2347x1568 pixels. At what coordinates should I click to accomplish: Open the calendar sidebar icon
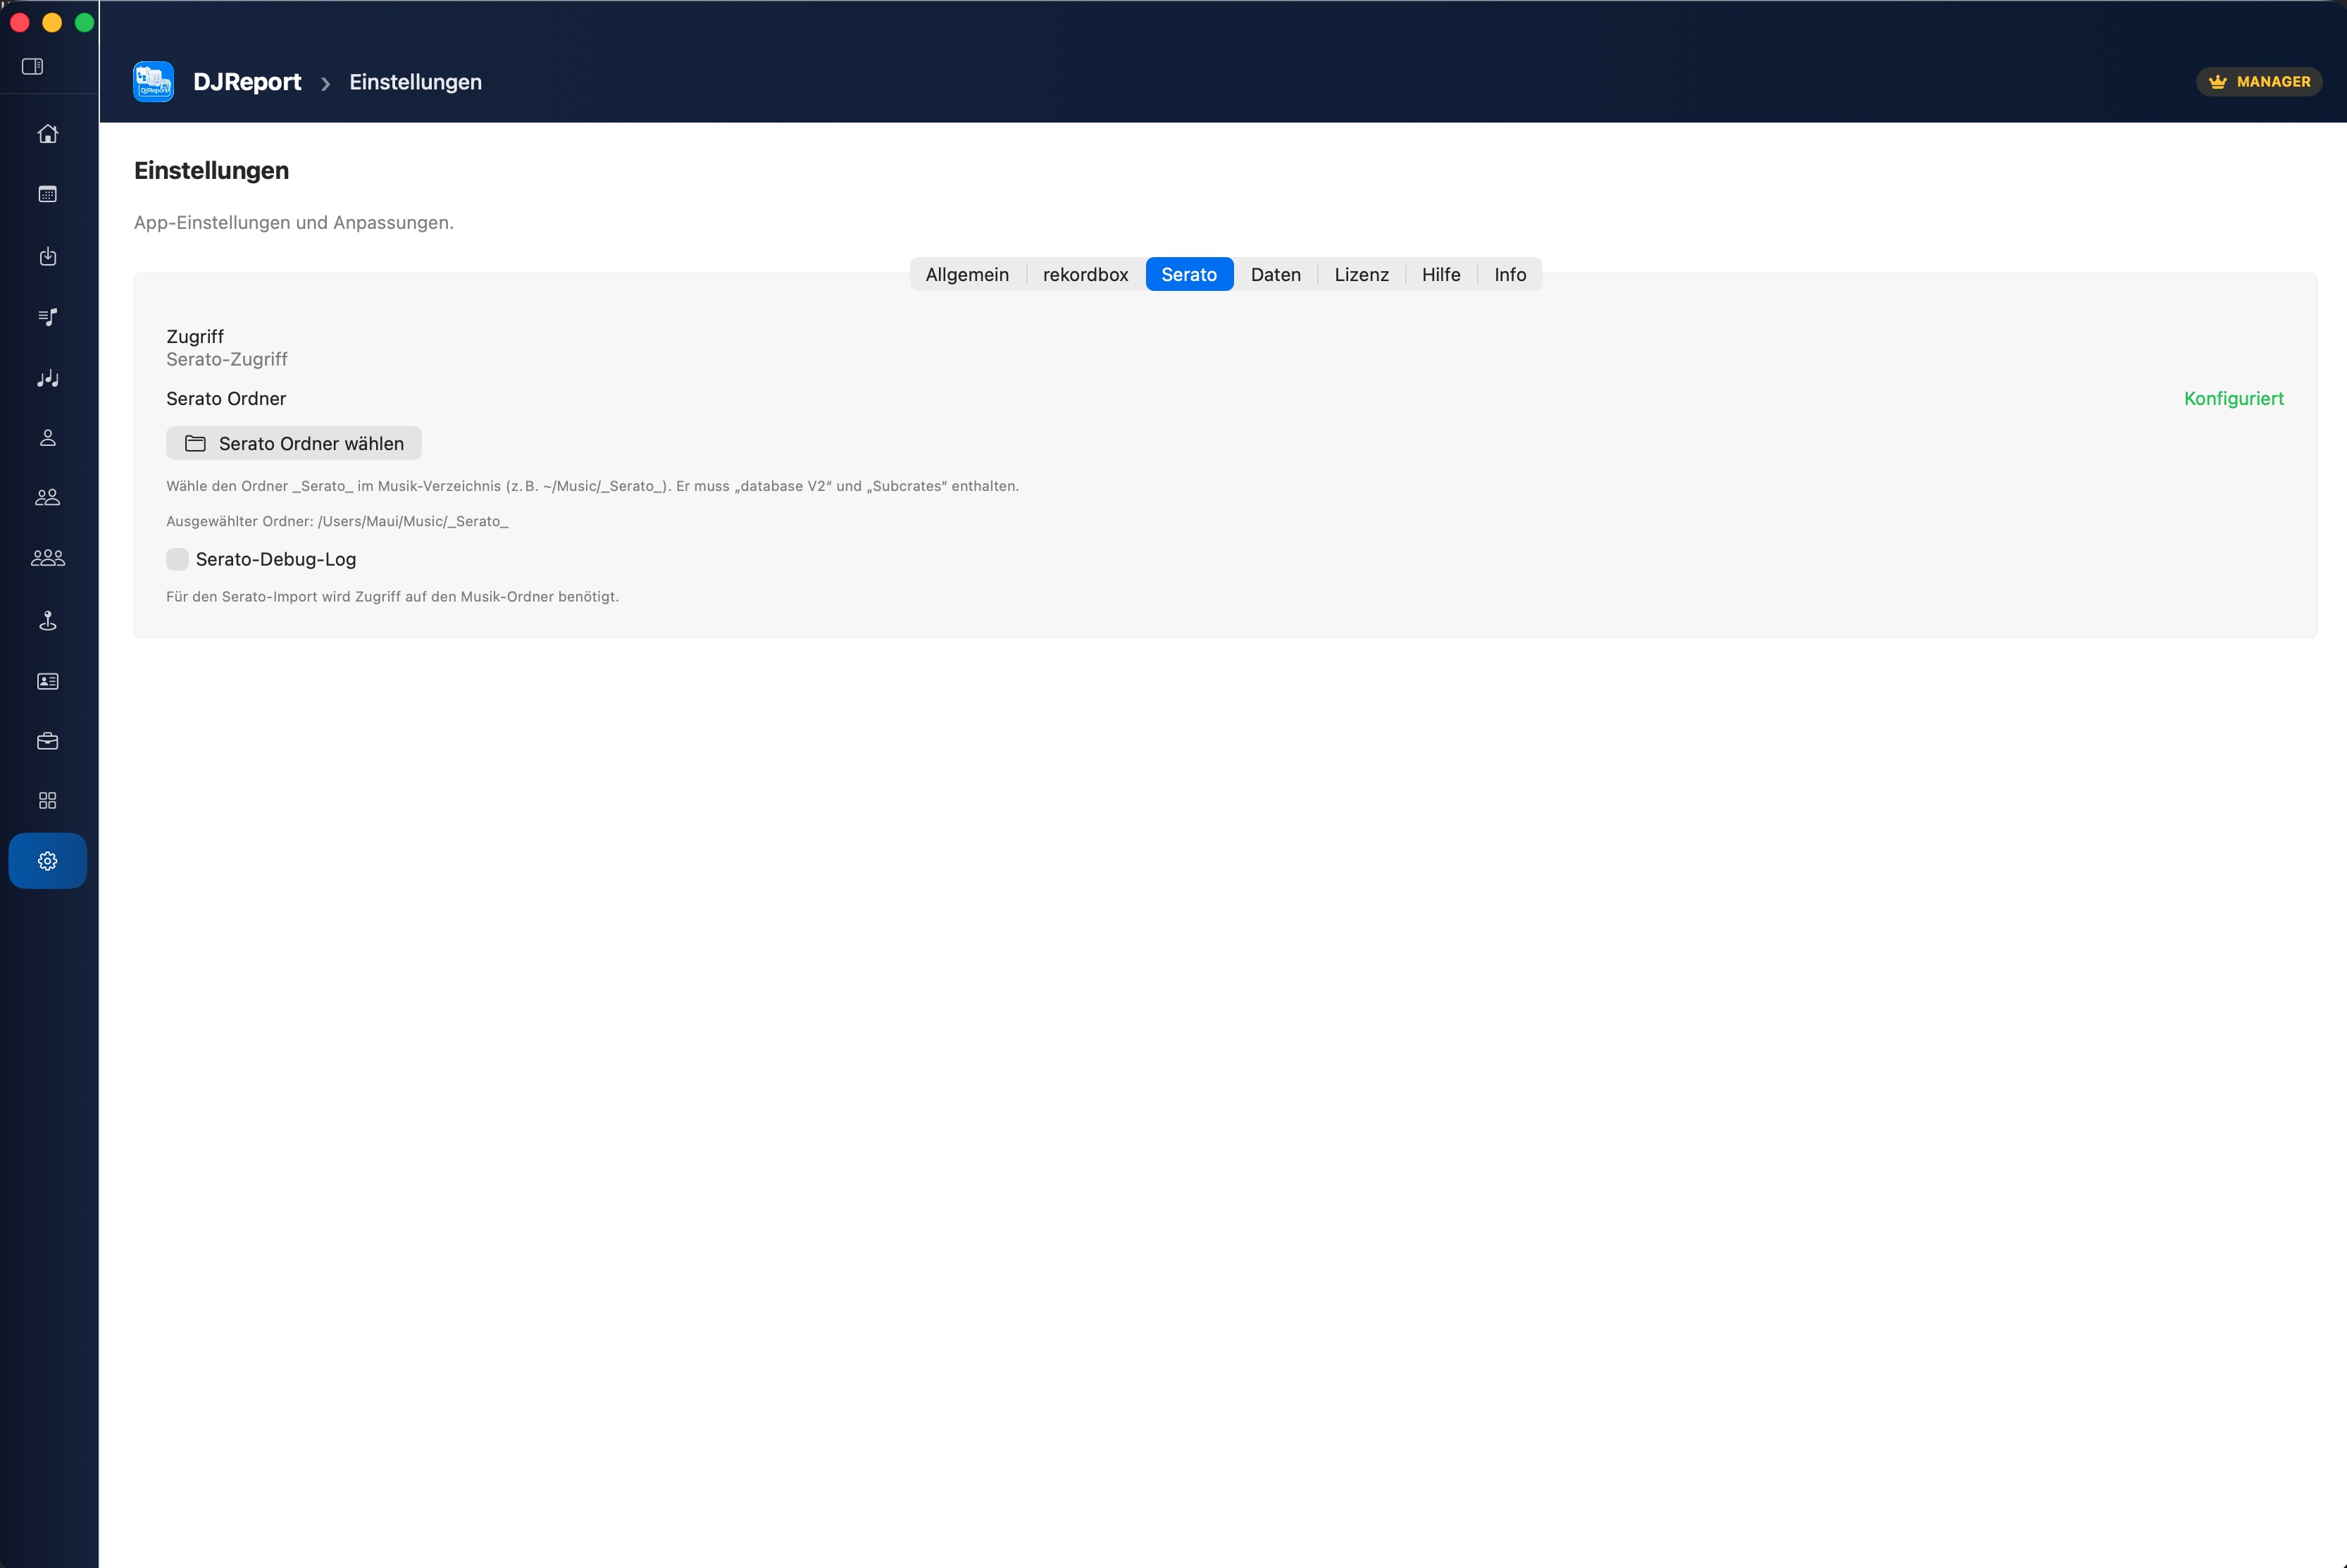coord(47,195)
